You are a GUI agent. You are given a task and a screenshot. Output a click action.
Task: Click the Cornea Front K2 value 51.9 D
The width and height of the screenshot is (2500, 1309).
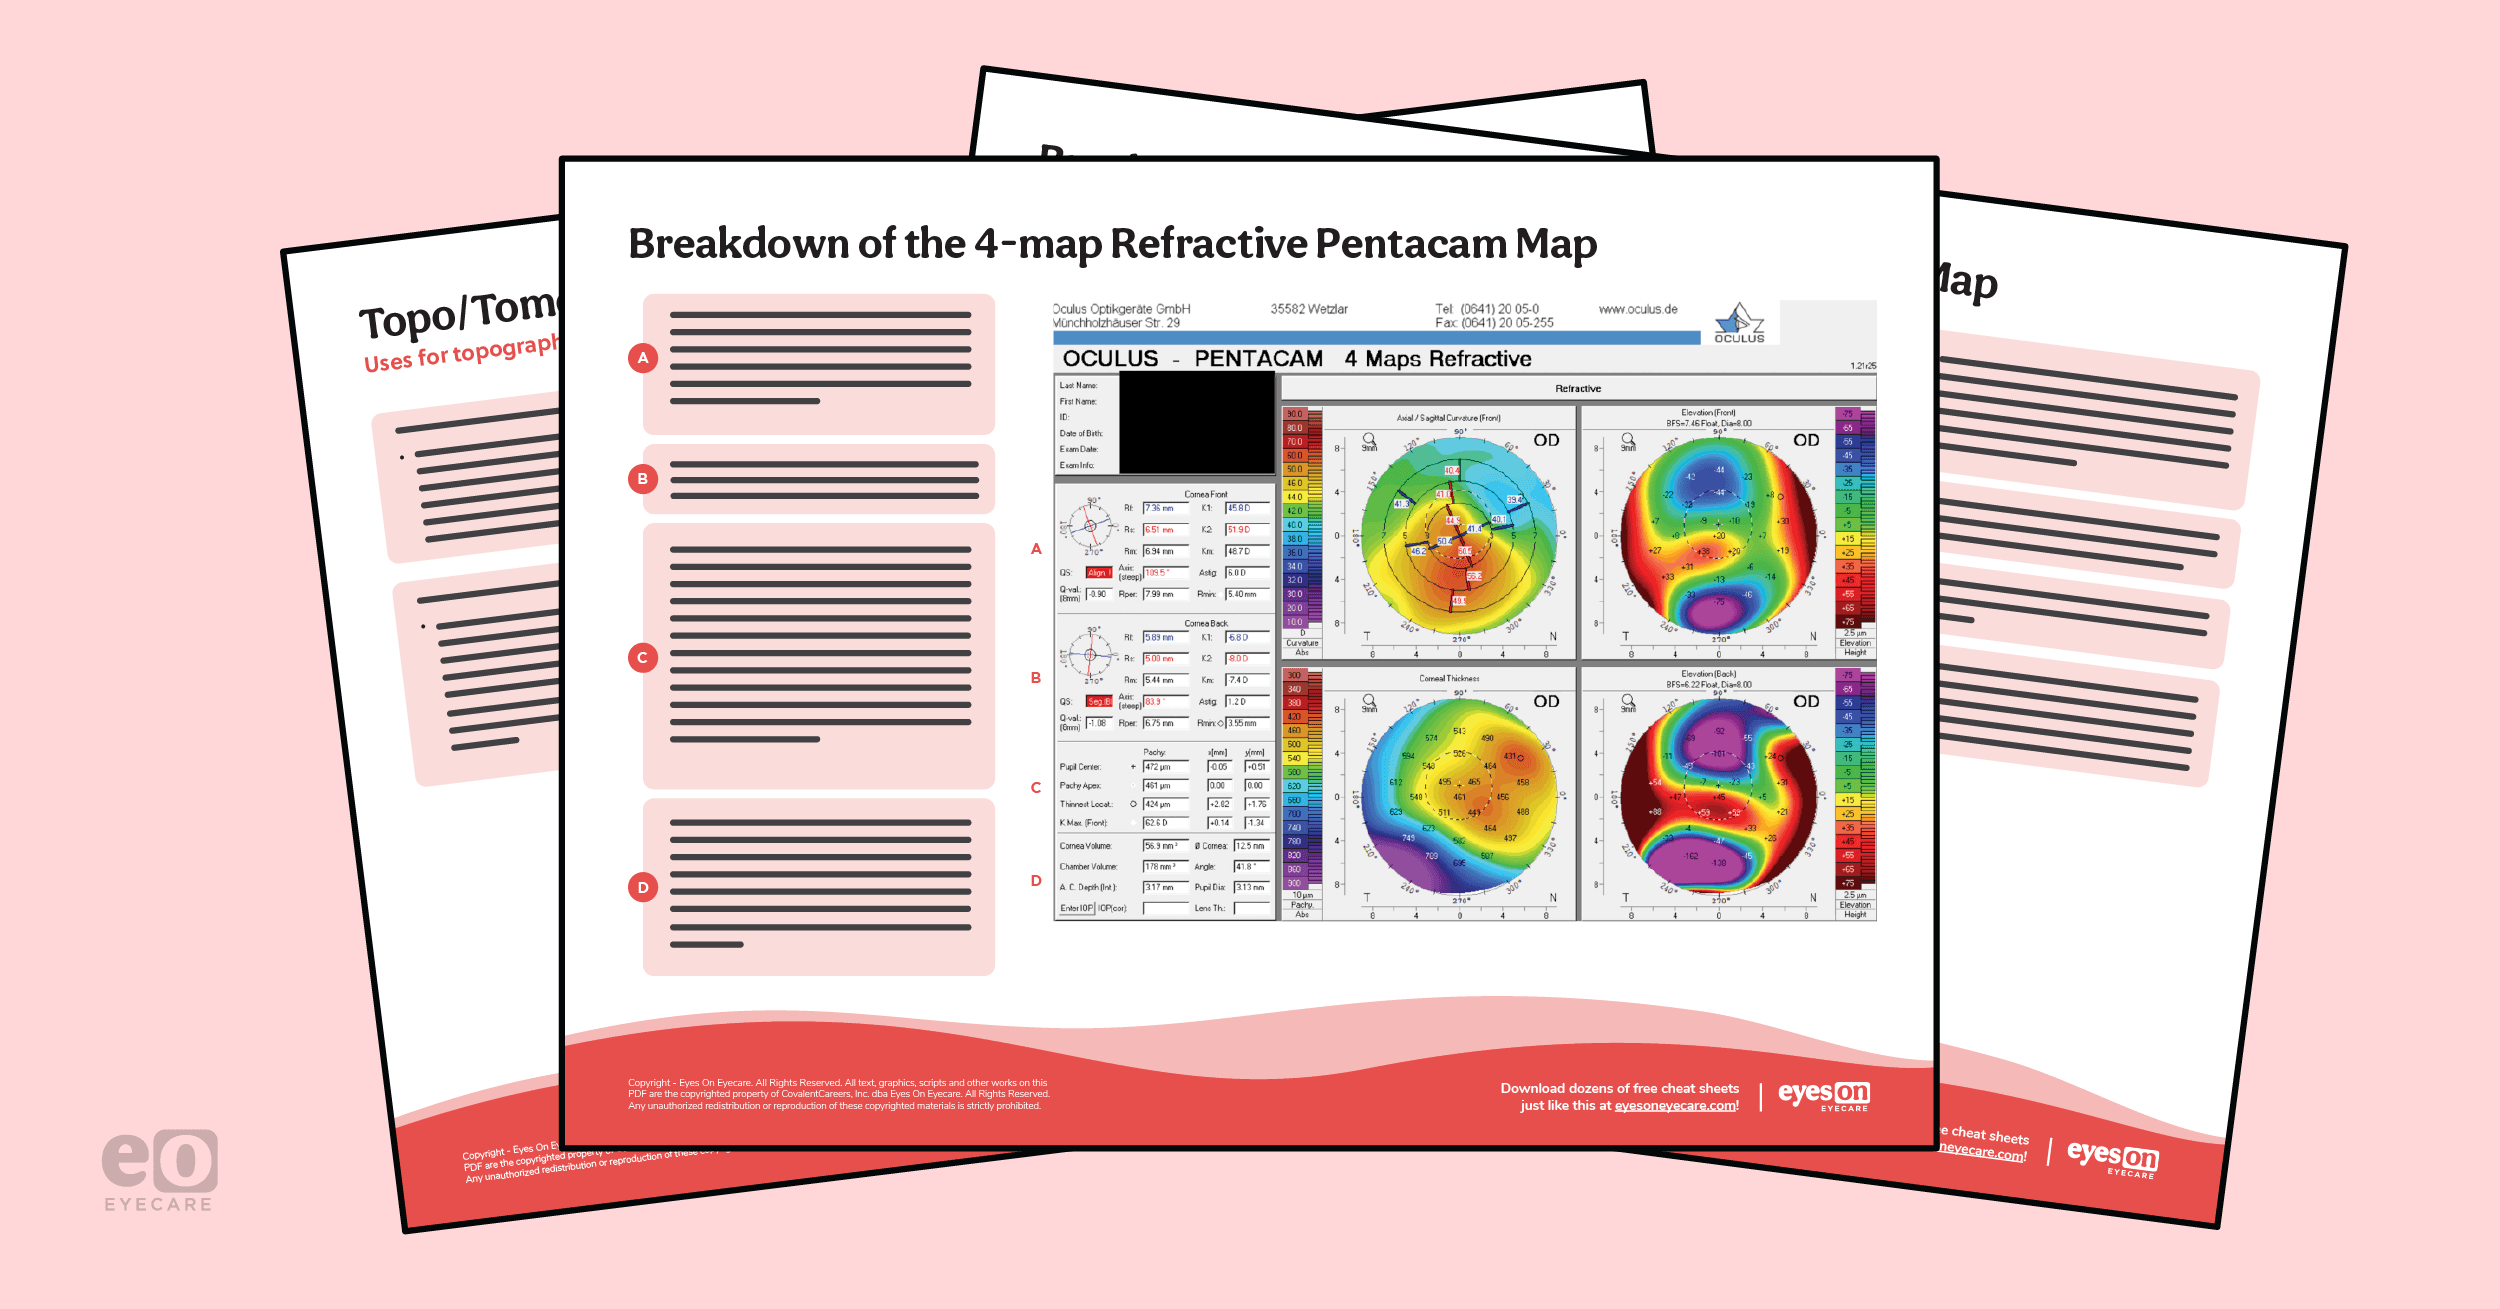tap(1247, 530)
